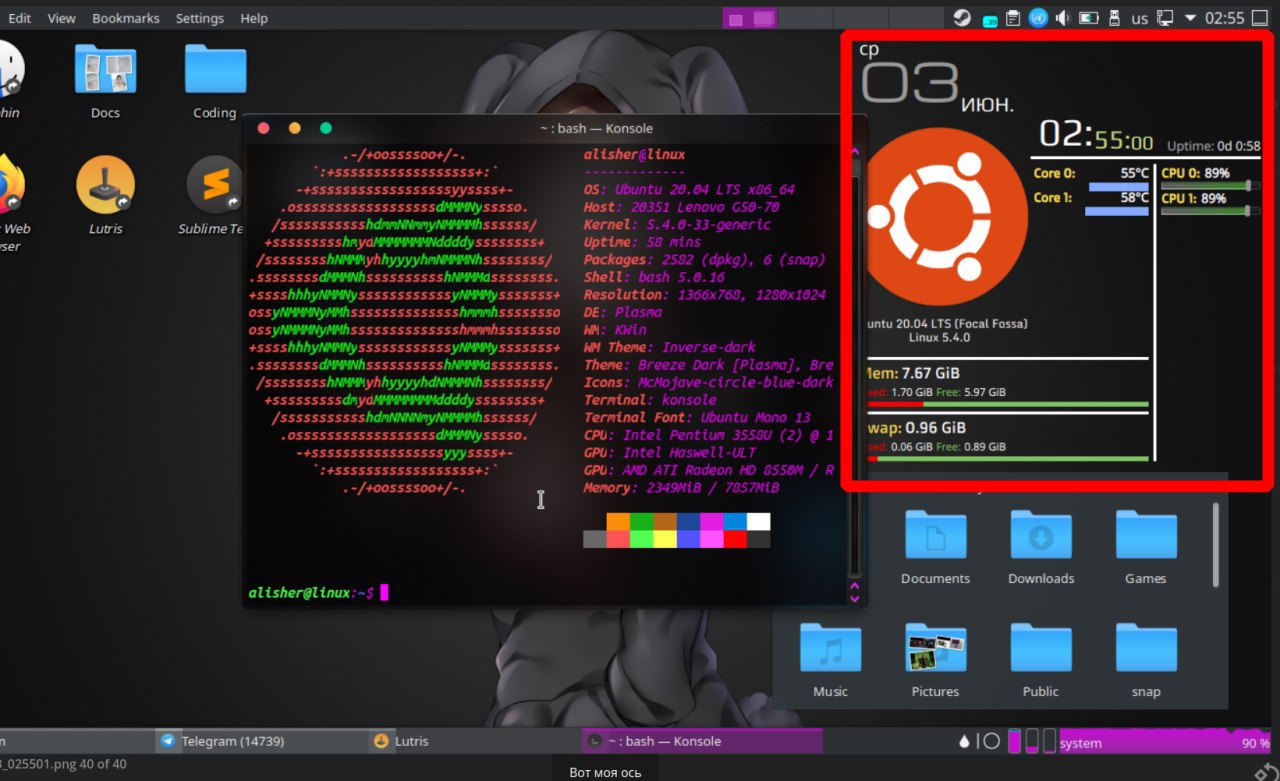Open snap folder in folder widget
The width and height of the screenshot is (1280, 781).
[x=1146, y=659]
